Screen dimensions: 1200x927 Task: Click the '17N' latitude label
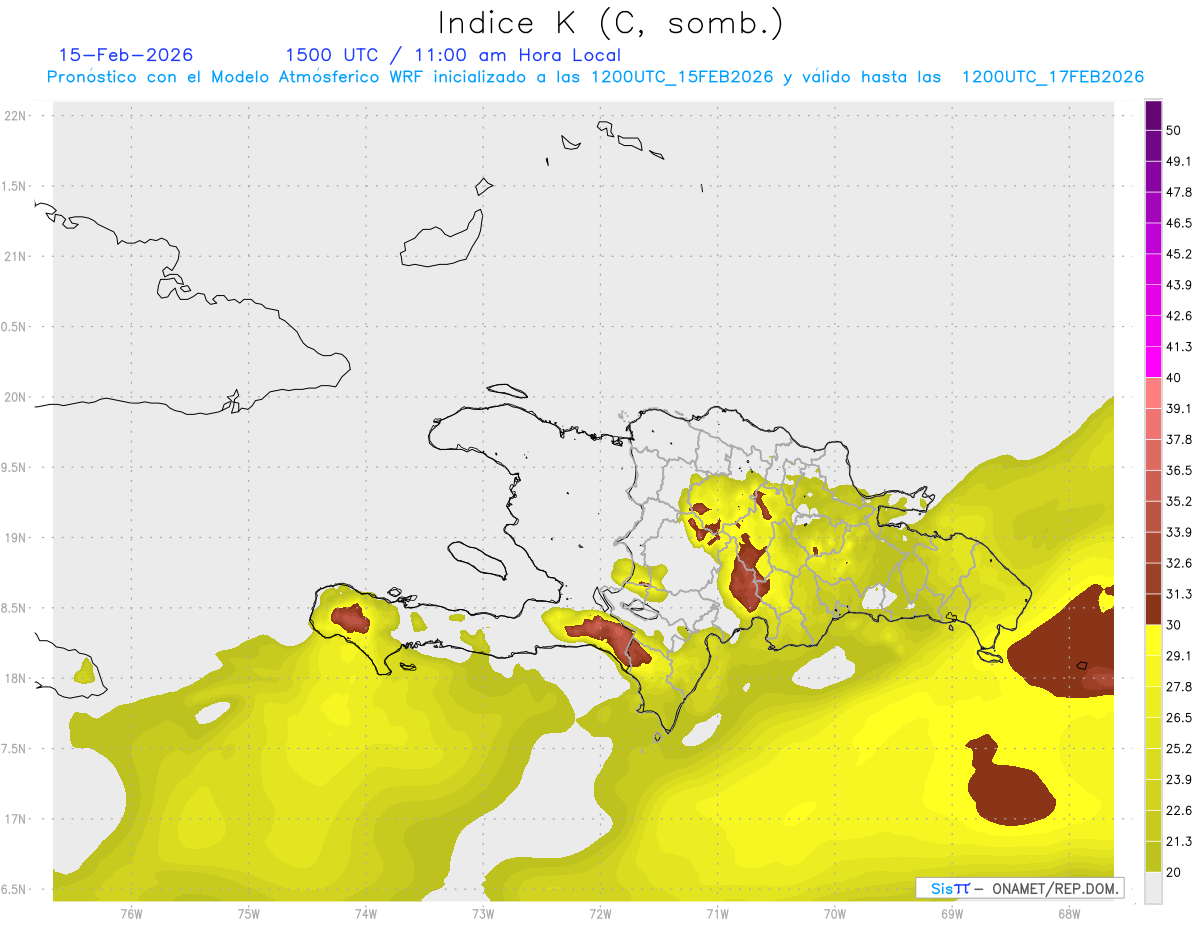15,819
